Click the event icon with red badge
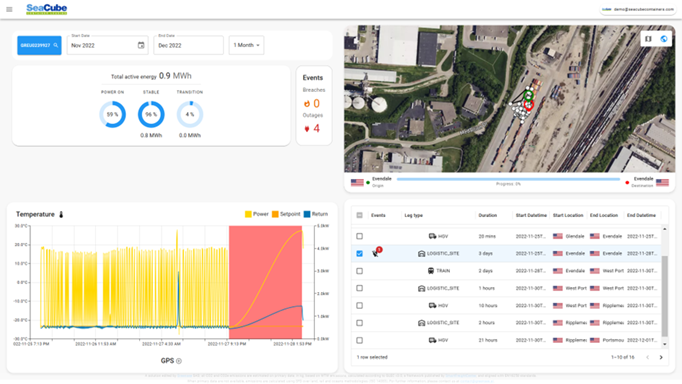Image resolution: width=682 pixels, height=384 pixels. click(377, 252)
